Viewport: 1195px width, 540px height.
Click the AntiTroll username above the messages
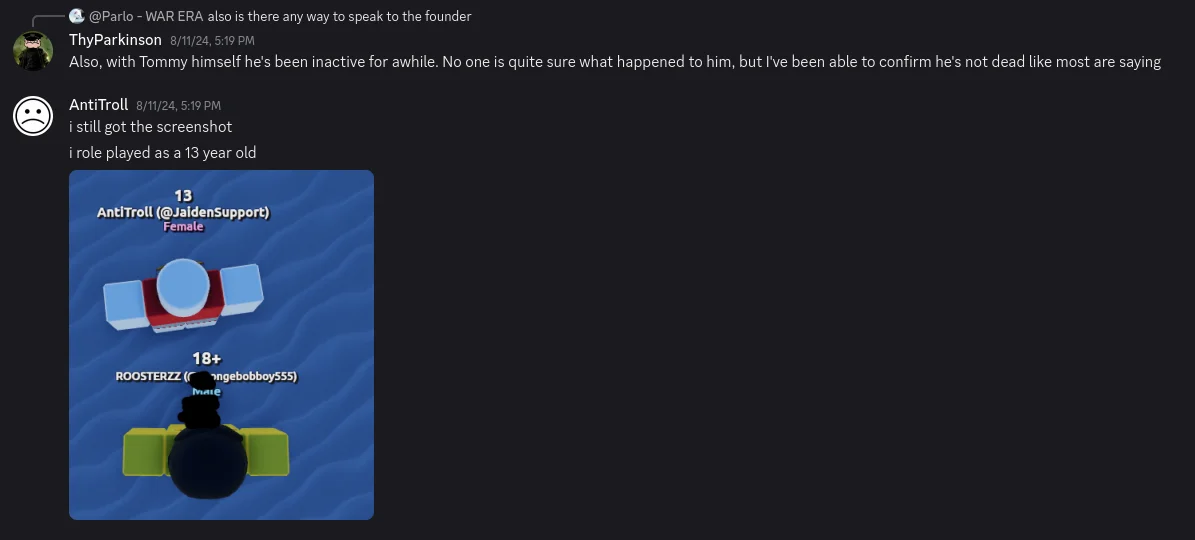click(x=98, y=105)
